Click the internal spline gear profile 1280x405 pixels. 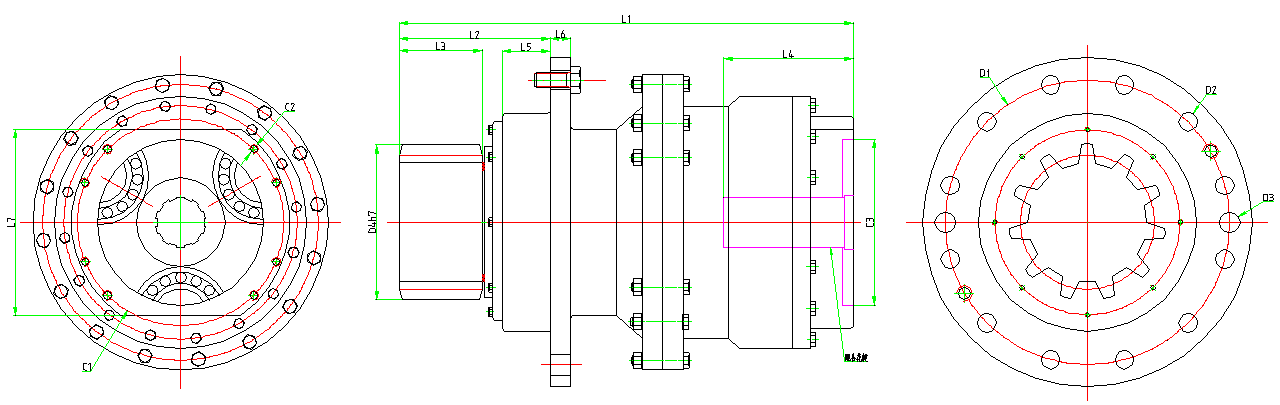click(x=1086, y=222)
